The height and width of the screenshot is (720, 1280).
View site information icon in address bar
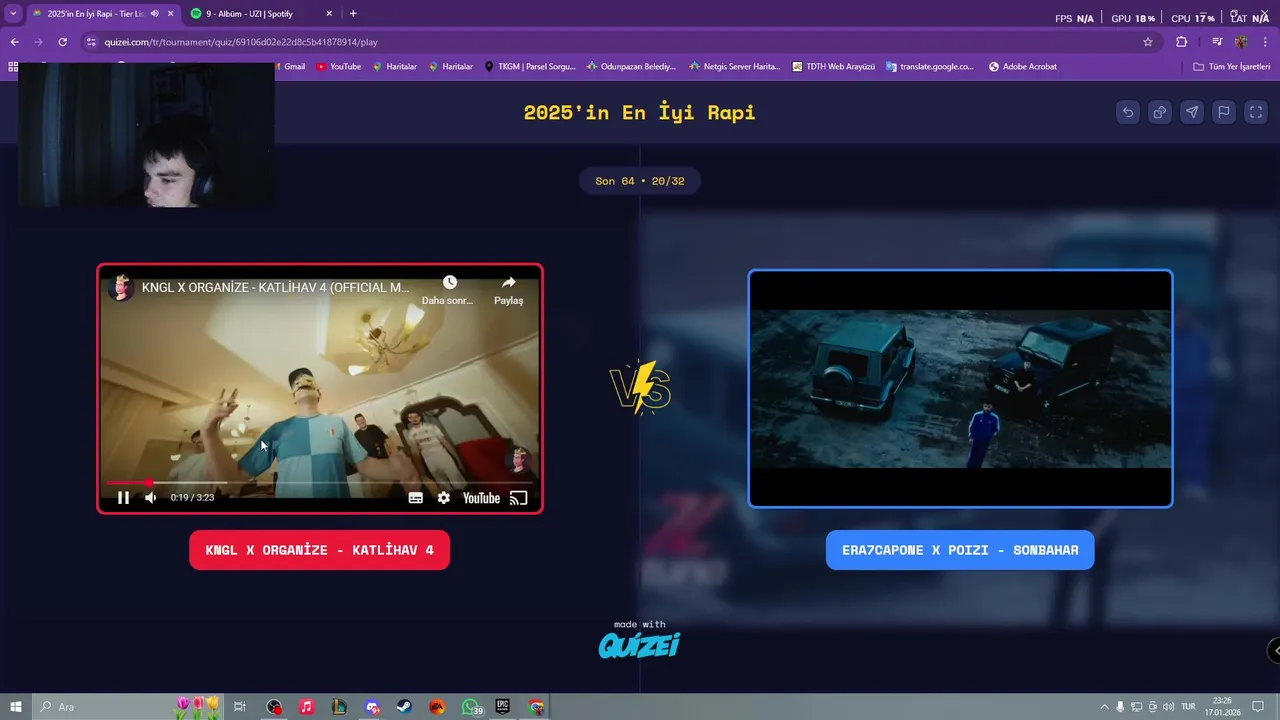pos(91,42)
